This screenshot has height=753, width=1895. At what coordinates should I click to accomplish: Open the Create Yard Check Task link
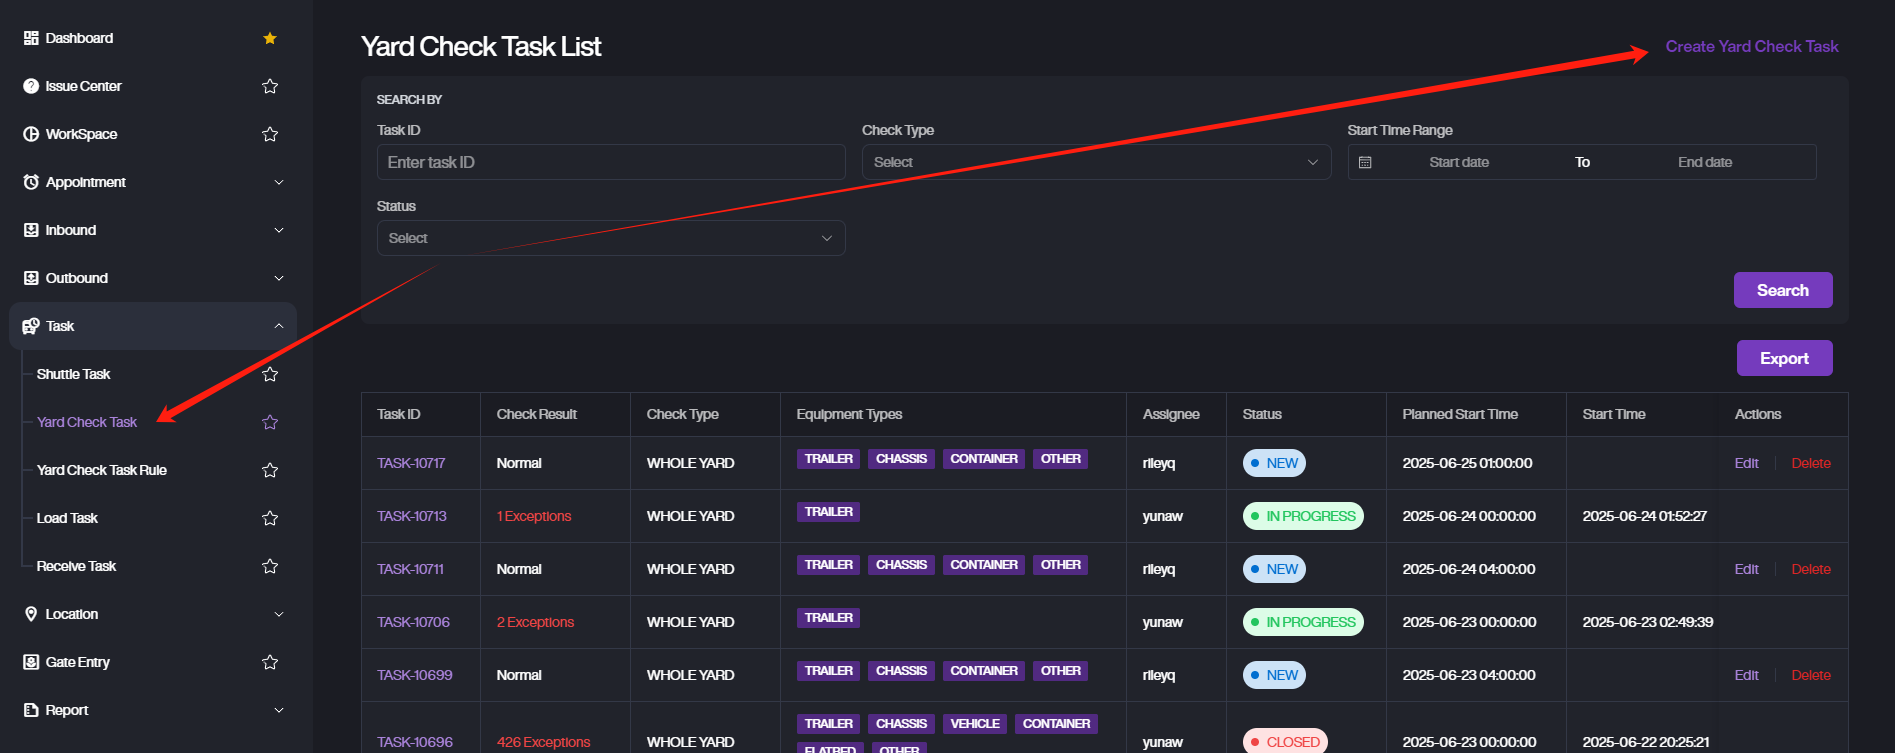pyautogui.click(x=1751, y=46)
